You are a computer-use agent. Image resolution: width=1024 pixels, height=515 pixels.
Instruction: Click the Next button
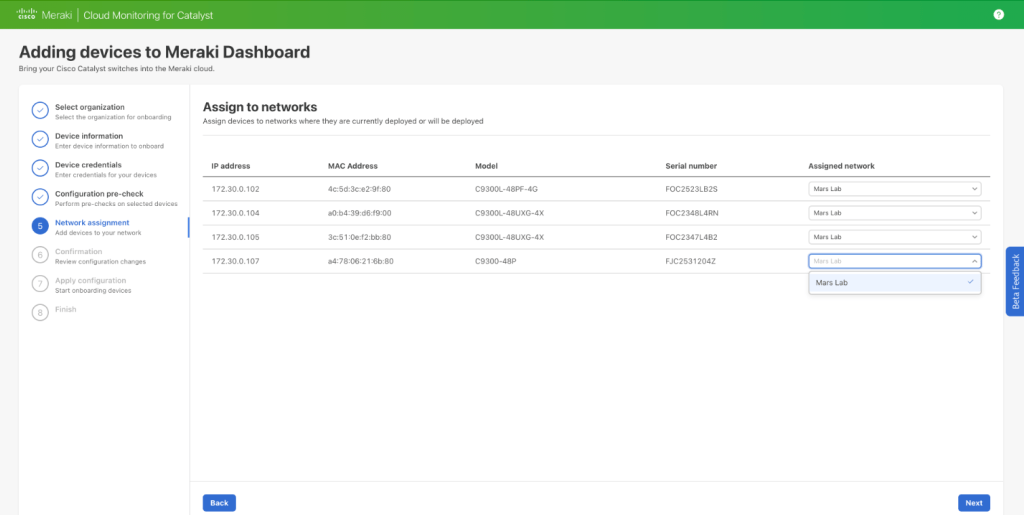point(973,503)
